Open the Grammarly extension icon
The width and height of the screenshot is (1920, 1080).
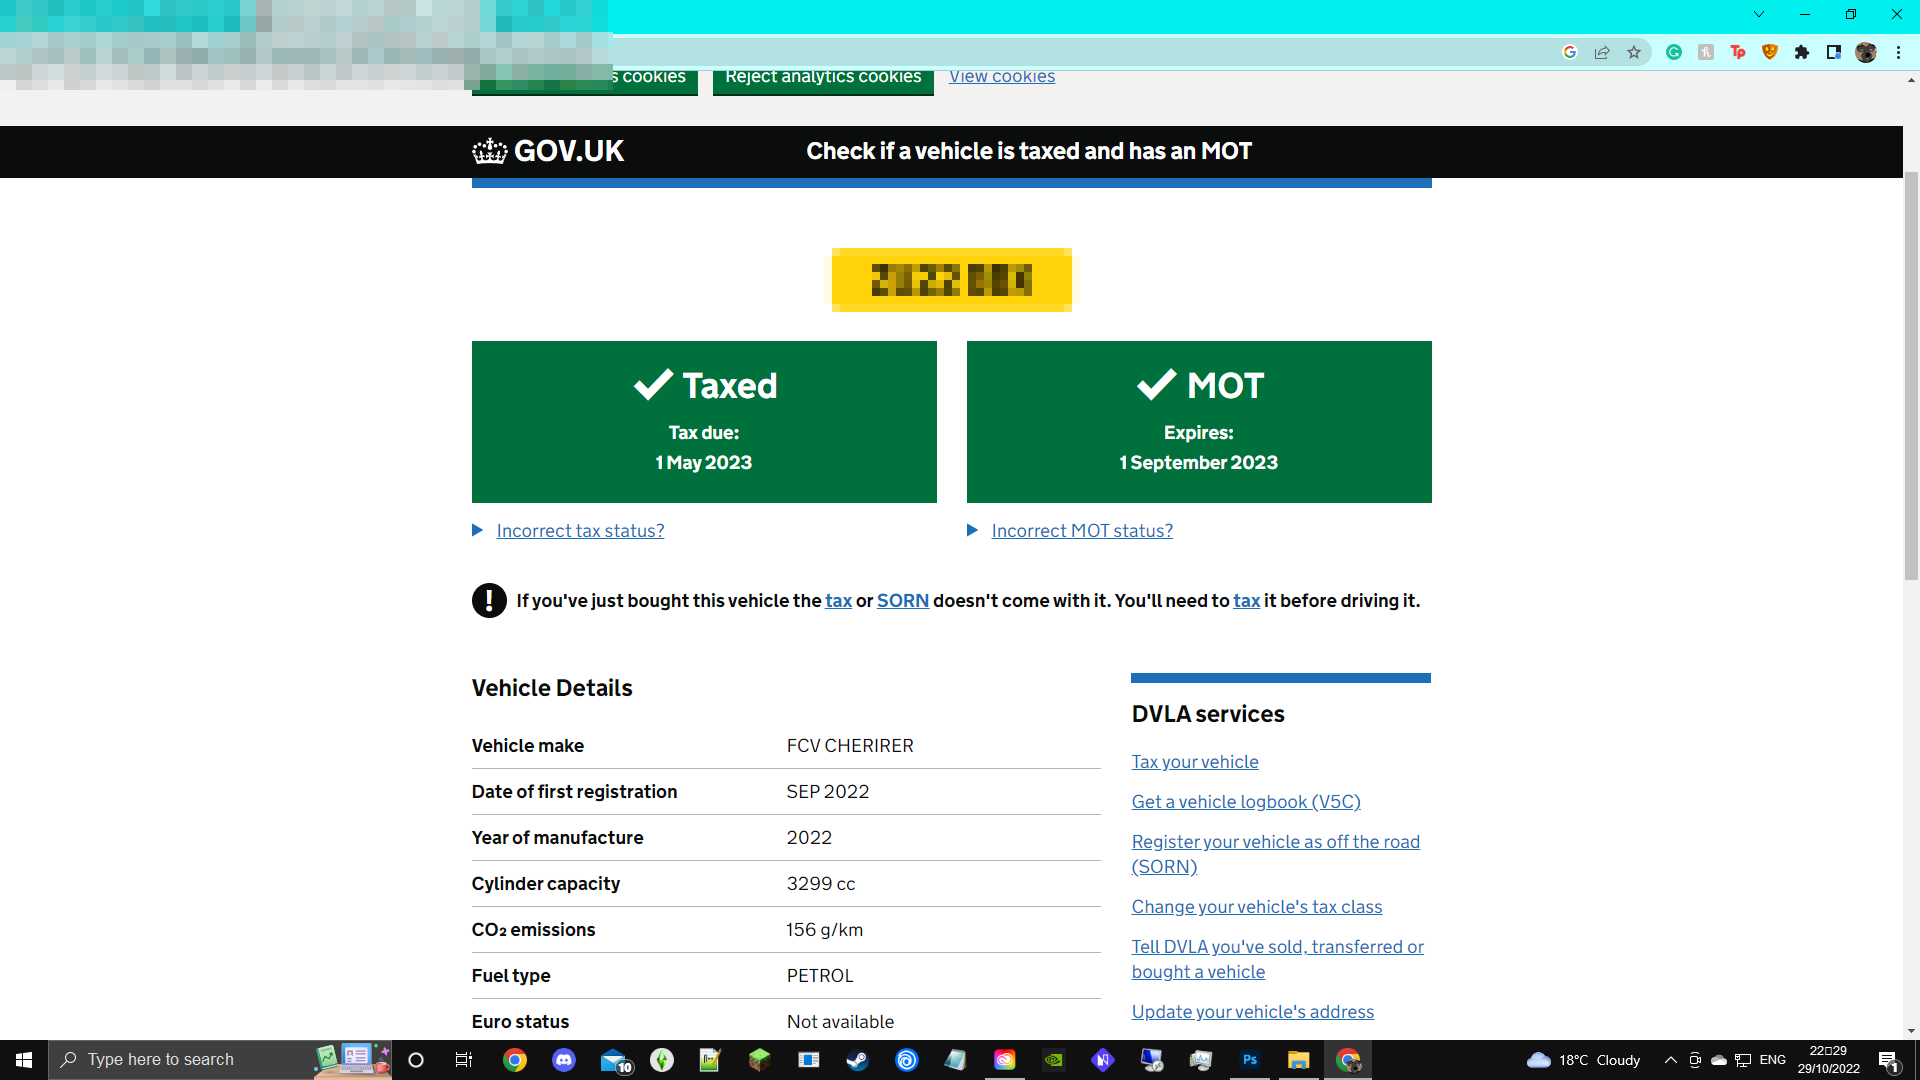click(x=1674, y=53)
